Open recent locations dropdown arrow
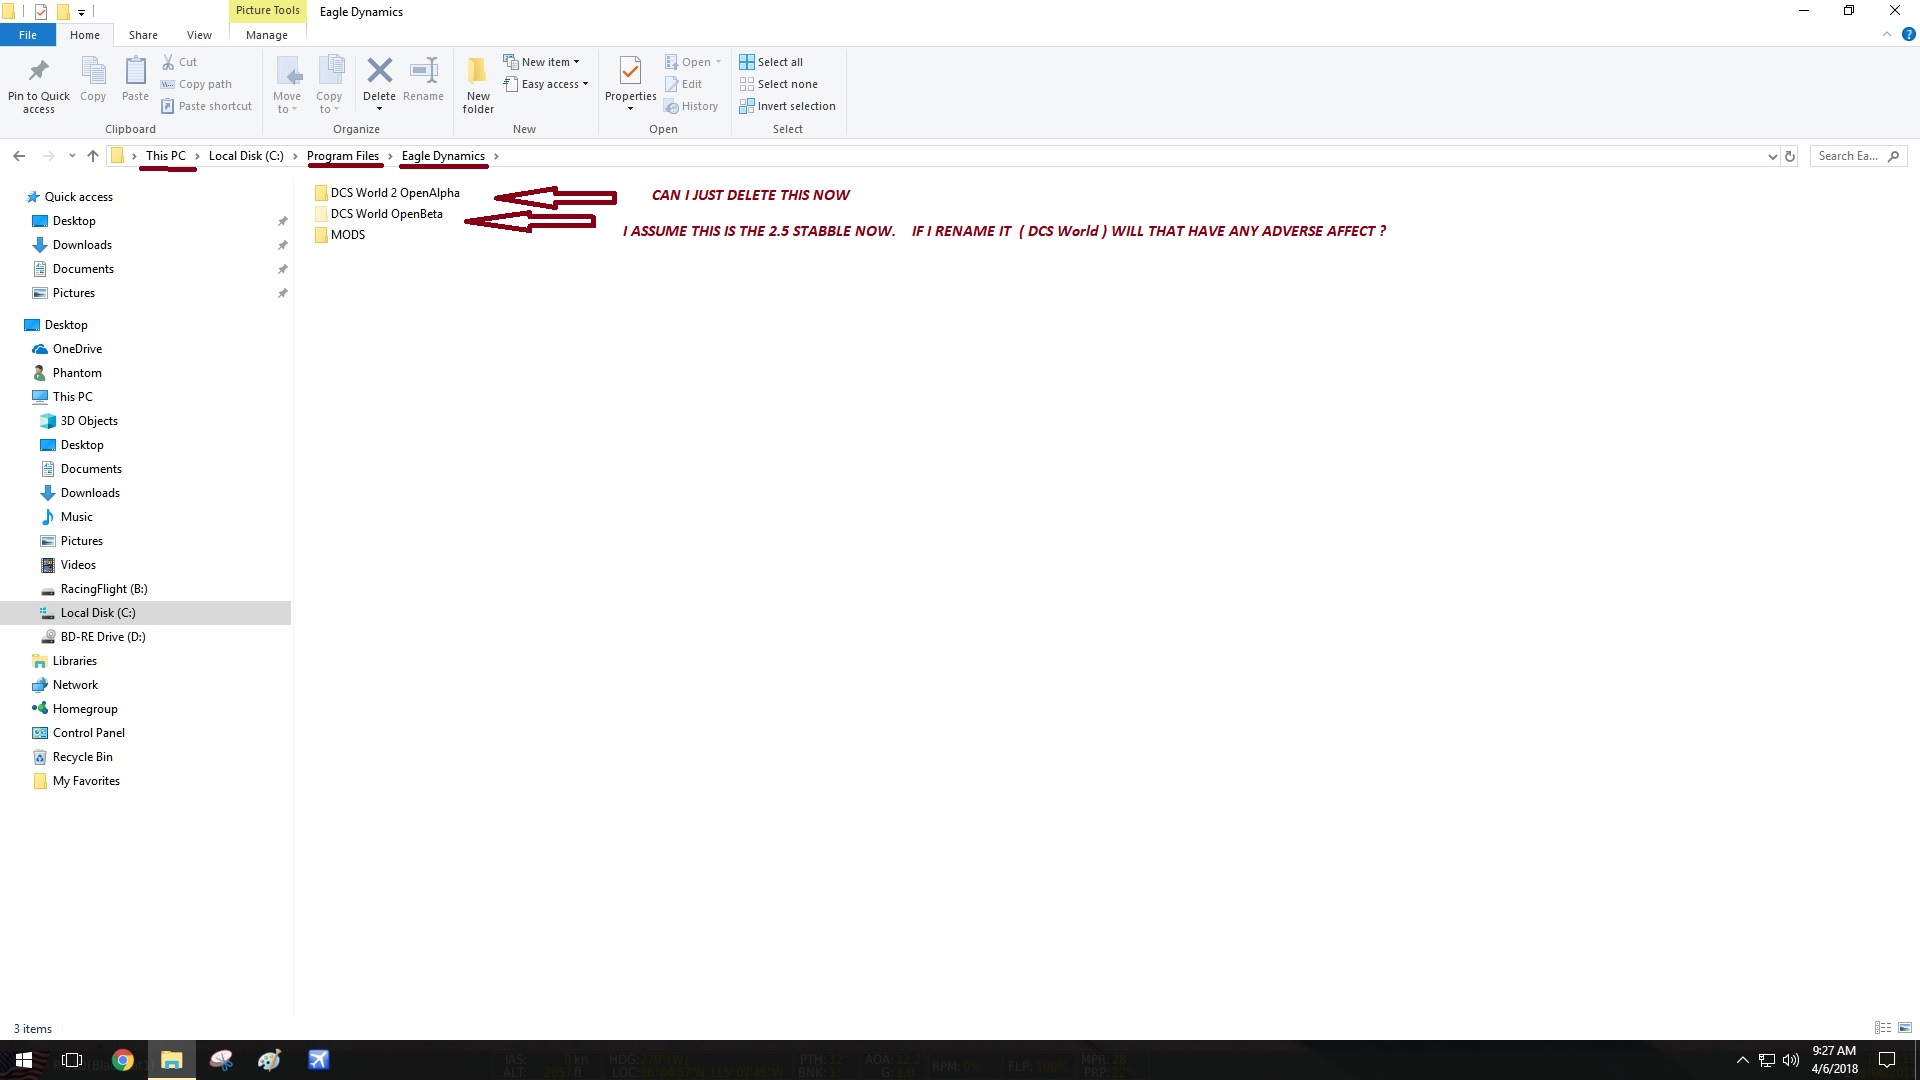This screenshot has height=1080, width=1920. [72, 156]
